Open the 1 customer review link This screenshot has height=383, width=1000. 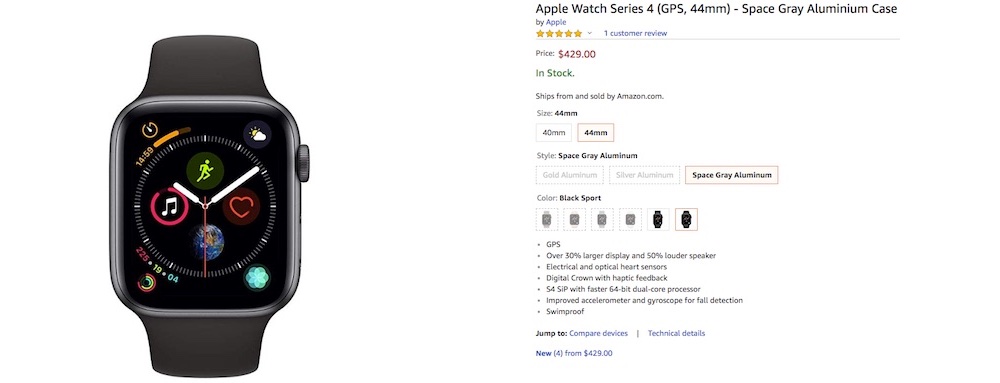point(635,33)
